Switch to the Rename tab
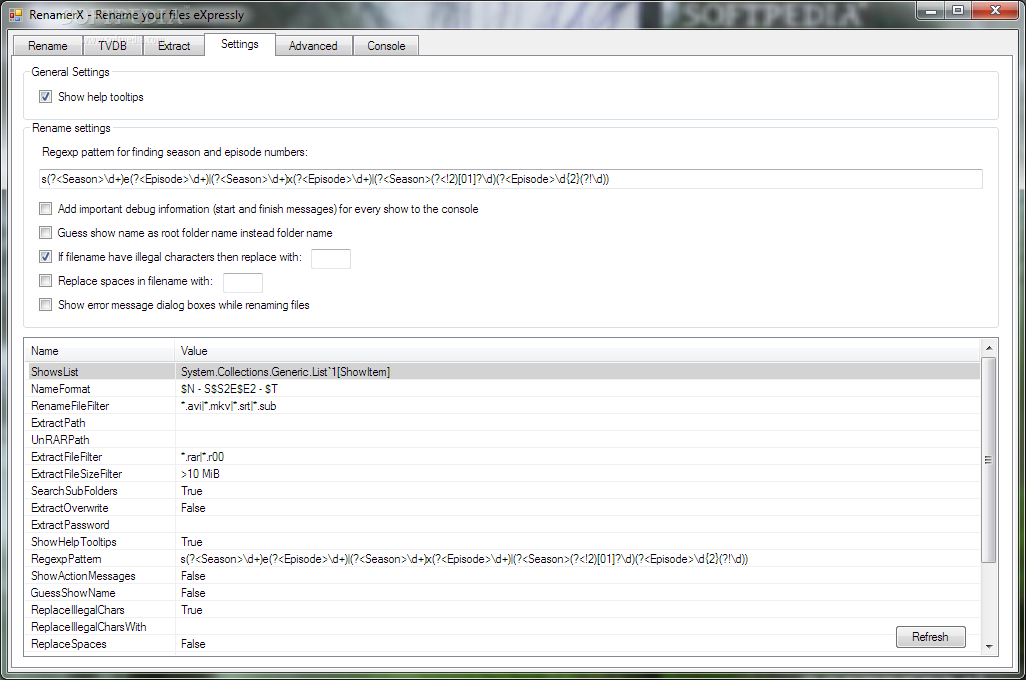 coord(48,46)
